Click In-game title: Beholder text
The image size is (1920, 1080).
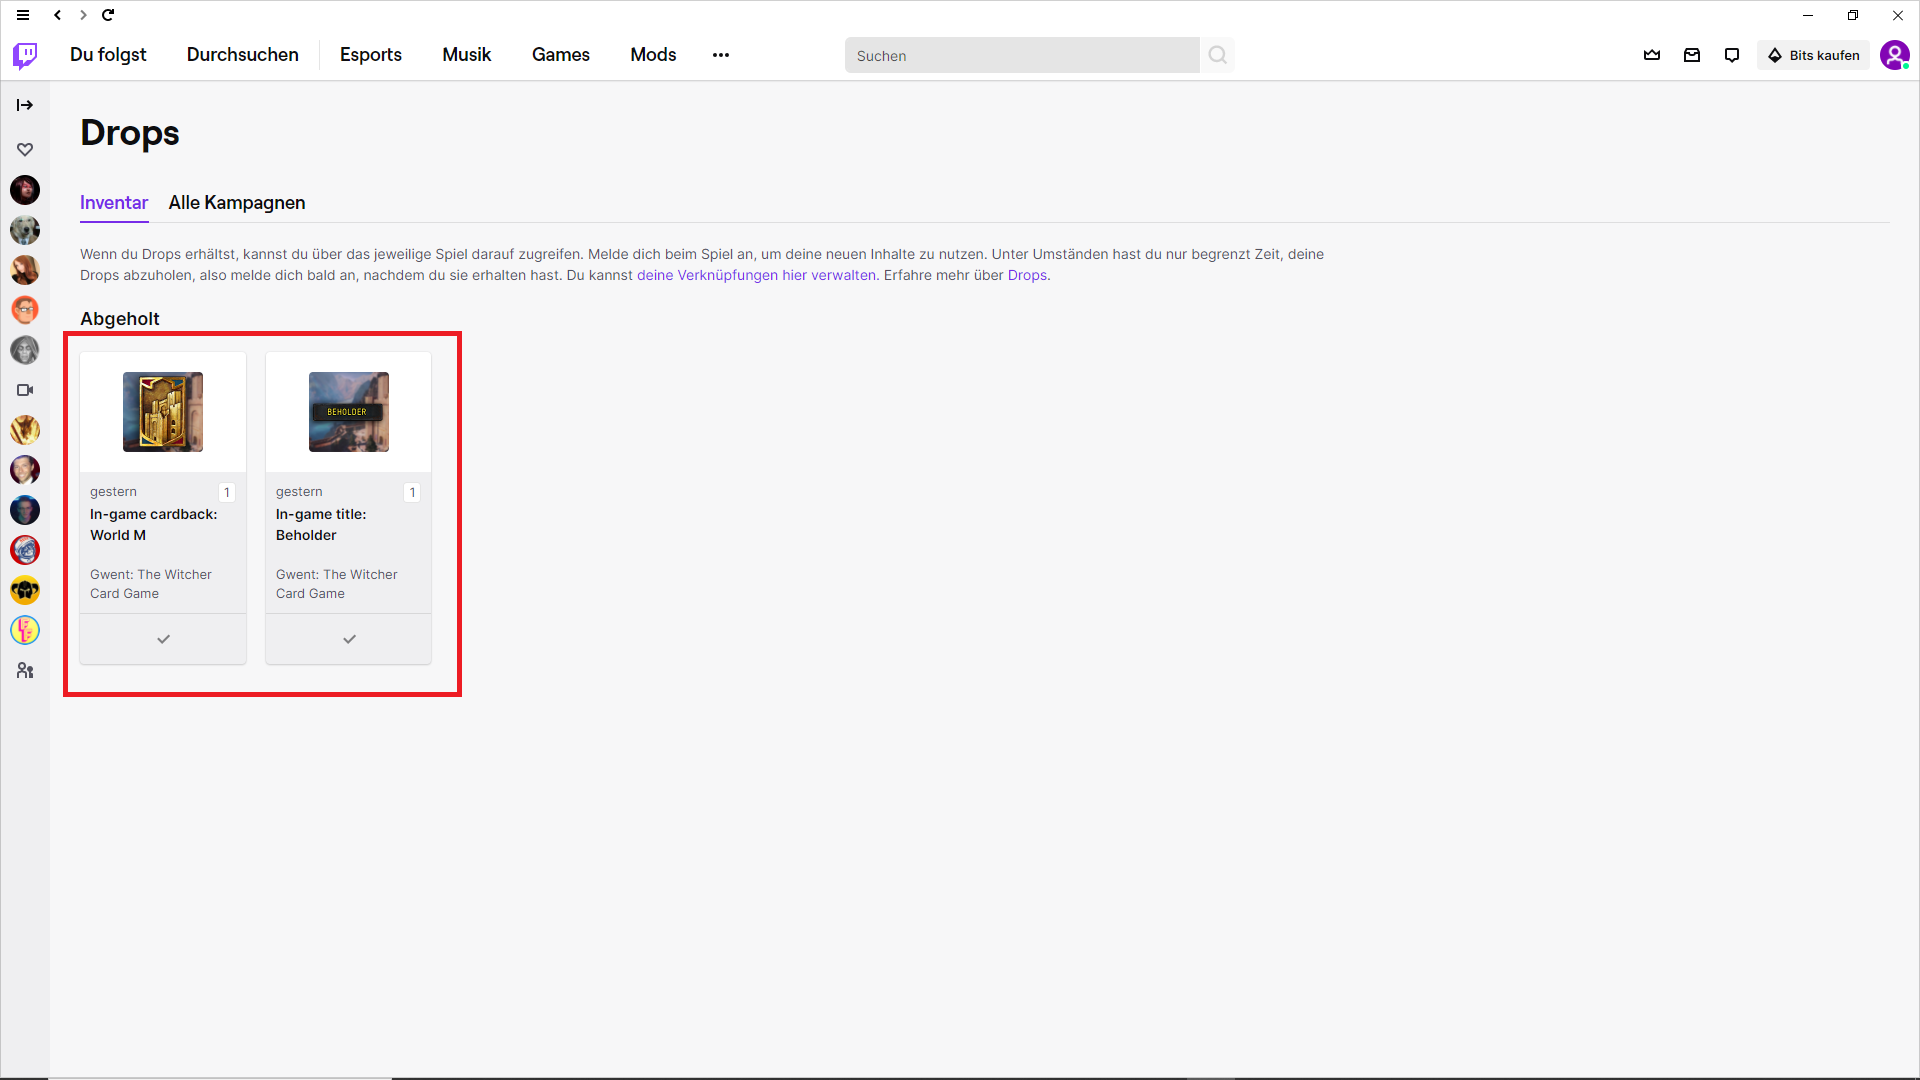point(321,525)
